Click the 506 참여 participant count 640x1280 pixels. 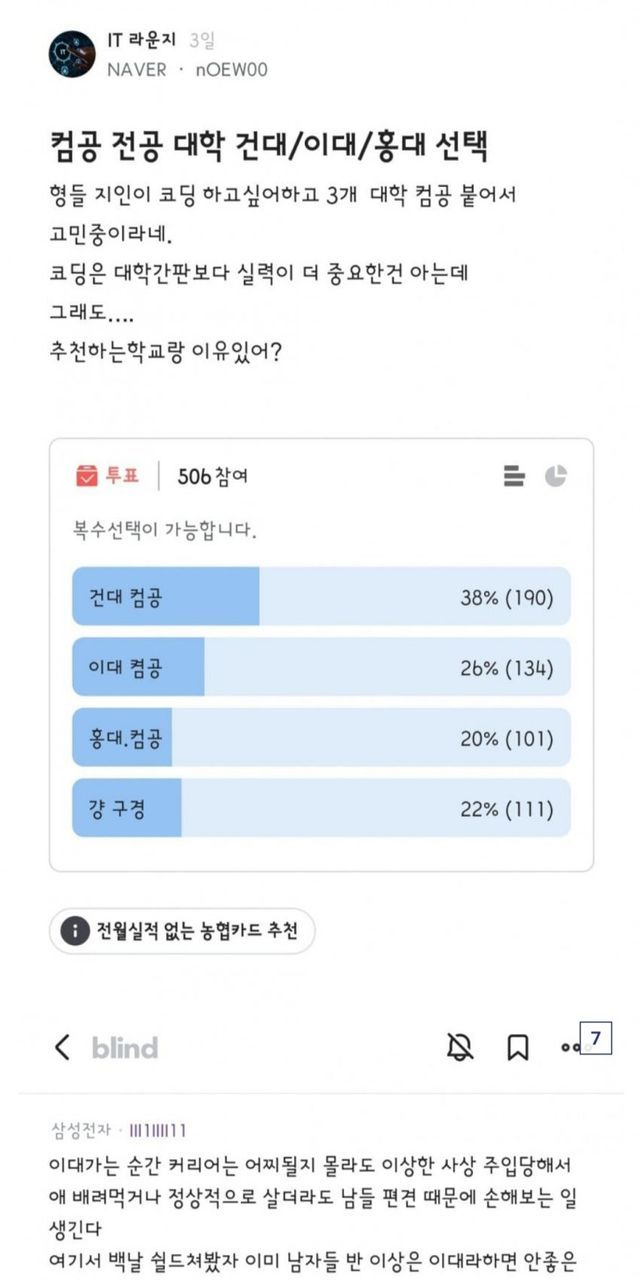pyautogui.click(x=212, y=477)
